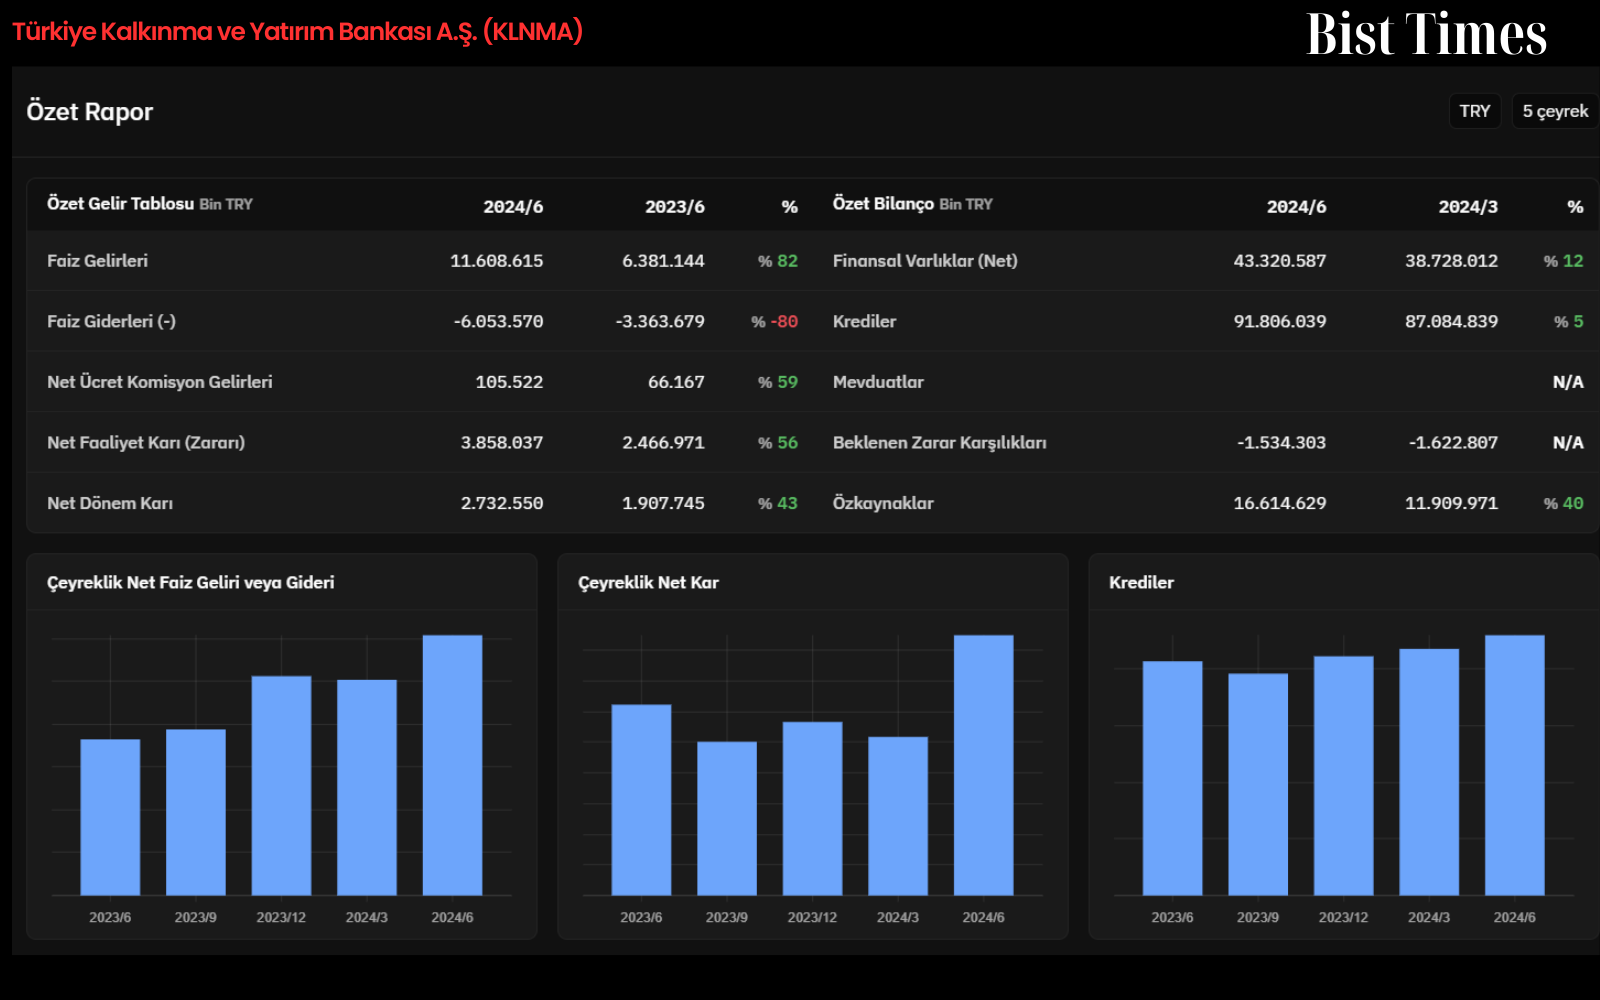Click the value 6.381.144

663,261
